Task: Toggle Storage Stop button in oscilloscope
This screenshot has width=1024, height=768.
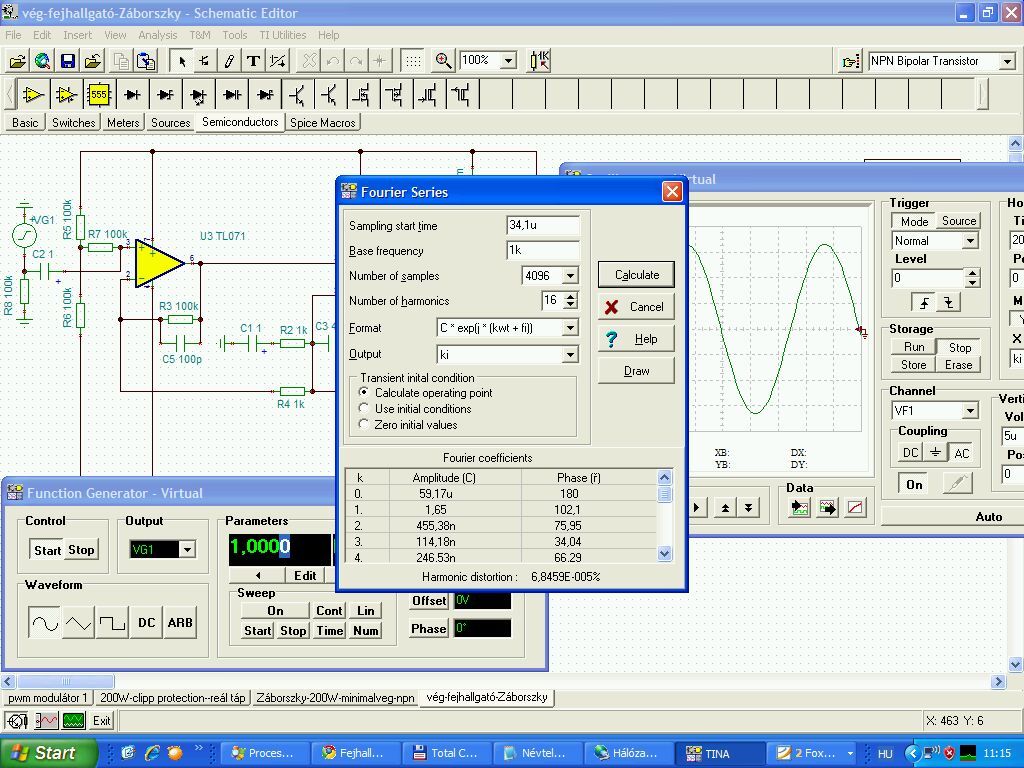Action: point(959,347)
